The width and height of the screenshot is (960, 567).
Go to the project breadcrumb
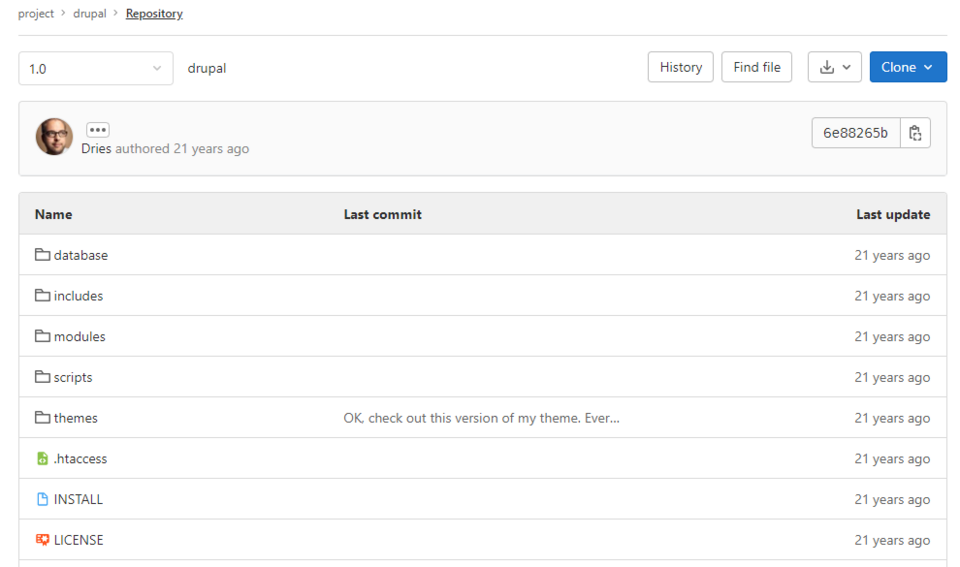tap(36, 13)
